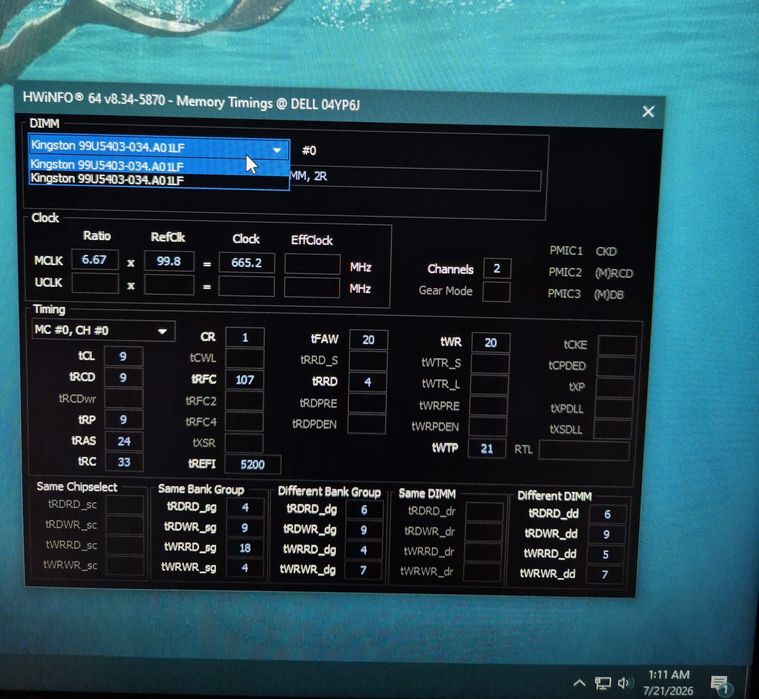The height and width of the screenshot is (699, 759).
Task: Click the Channels value field showing 2
Action: (497, 269)
